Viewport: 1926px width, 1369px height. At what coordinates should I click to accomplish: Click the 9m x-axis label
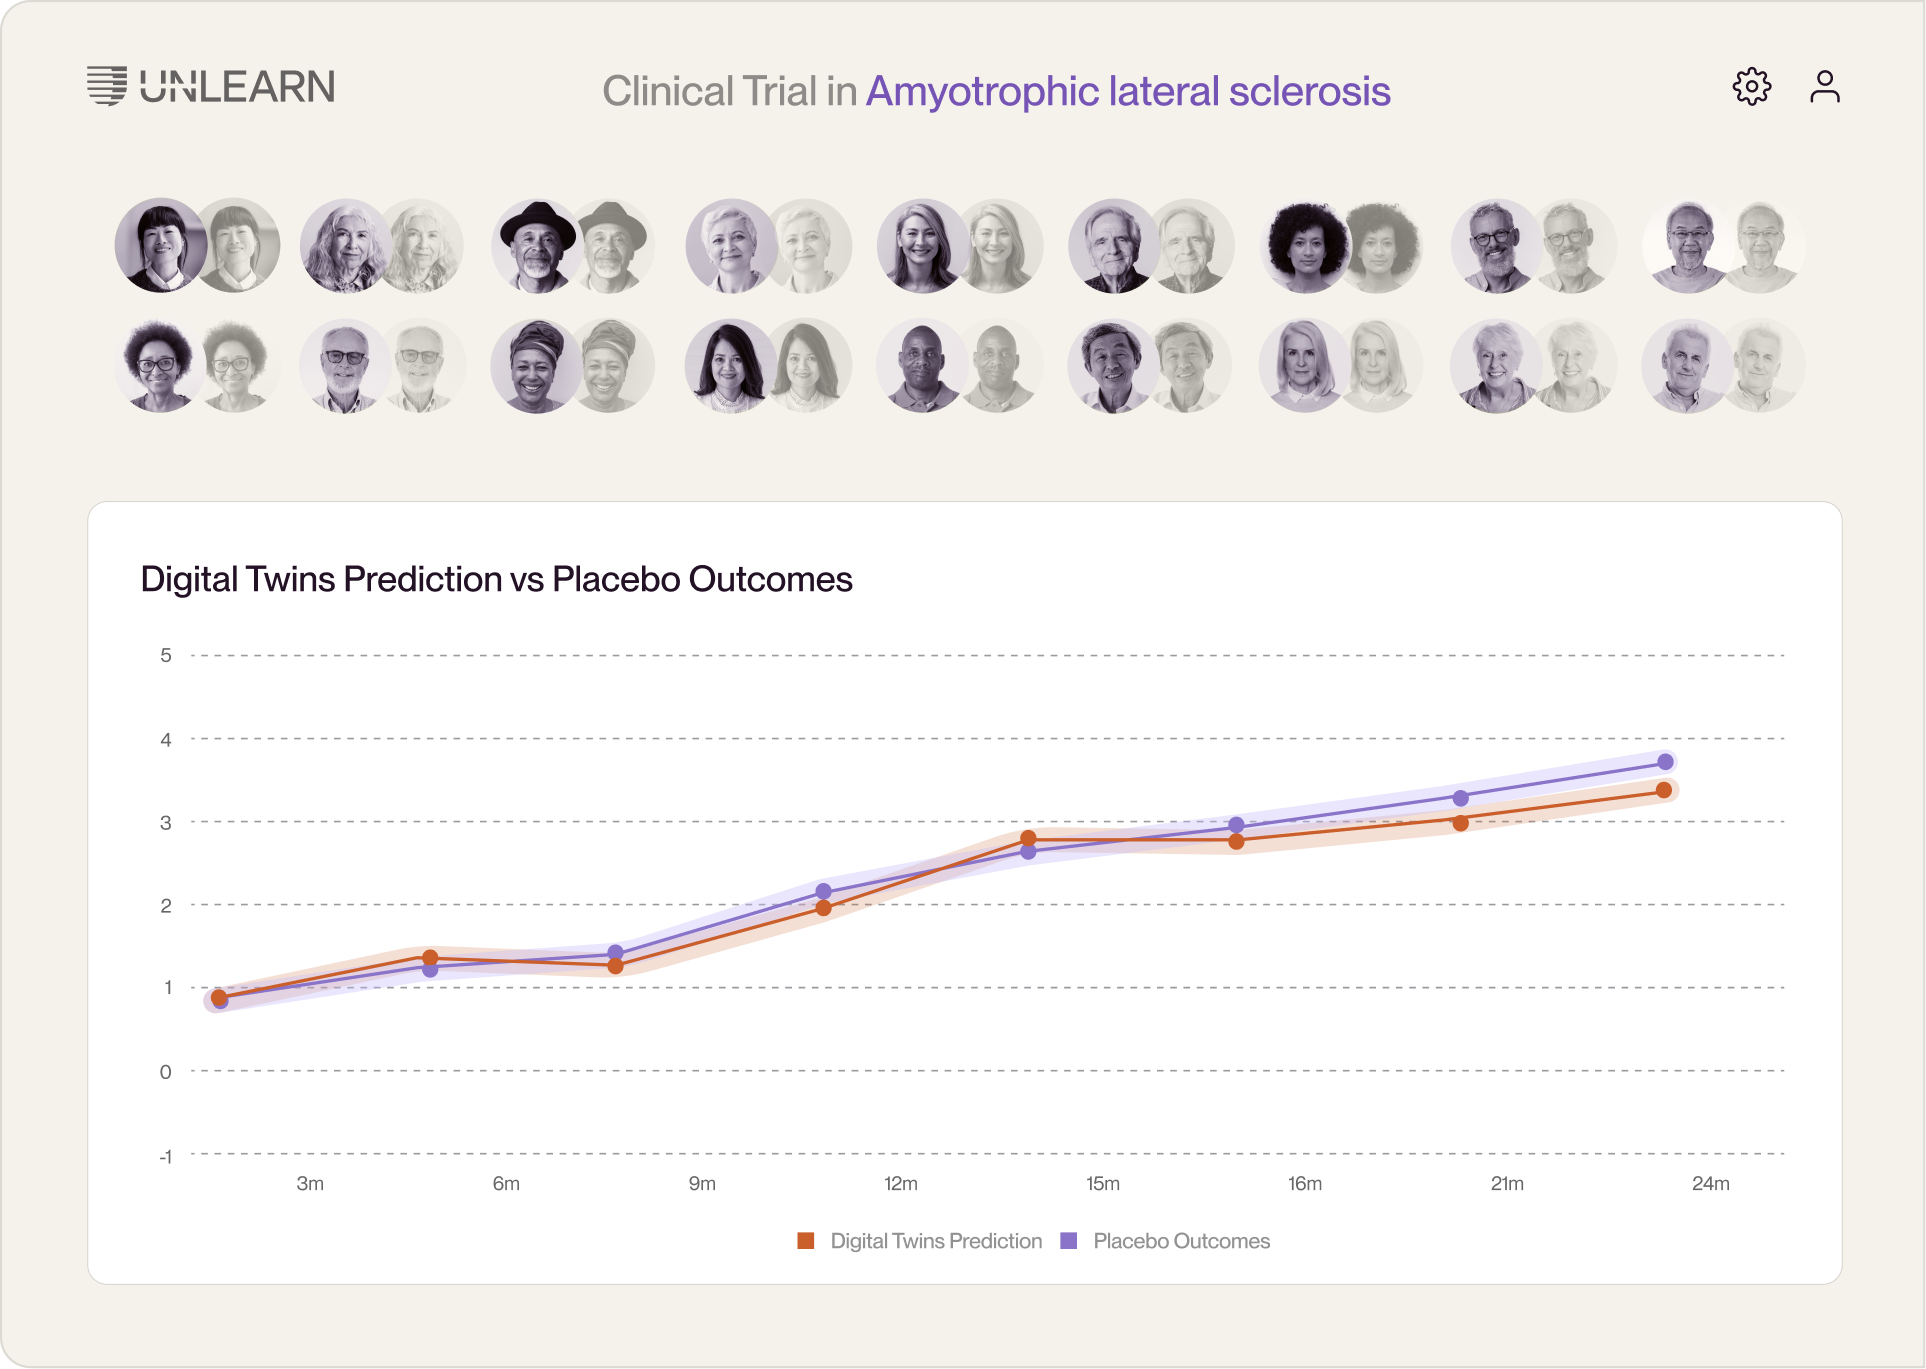pyautogui.click(x=702, y=1184)
